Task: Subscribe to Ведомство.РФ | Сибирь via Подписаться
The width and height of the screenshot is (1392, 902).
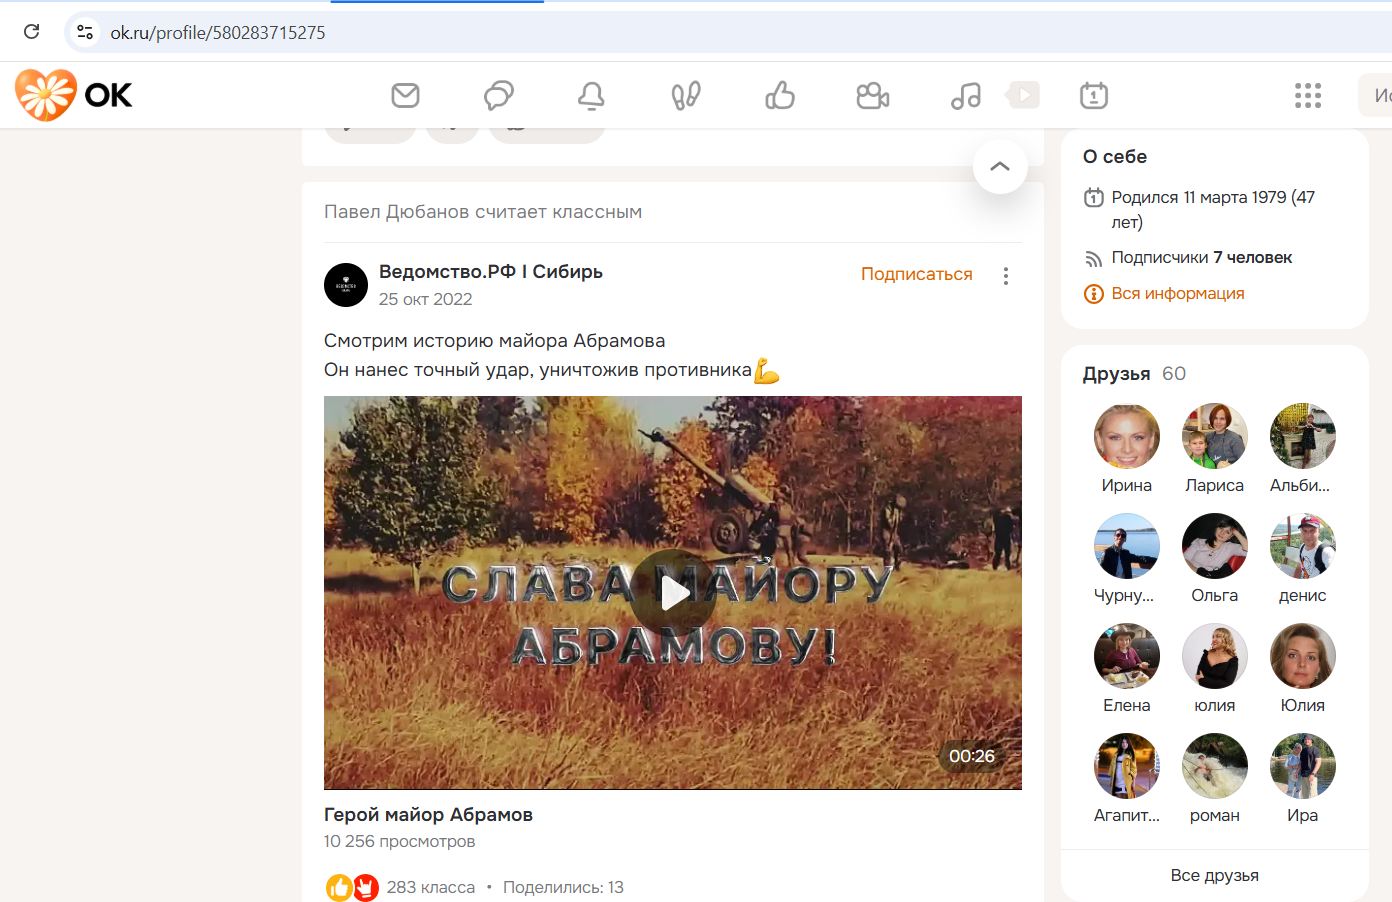Action: [x=917, y=274]
